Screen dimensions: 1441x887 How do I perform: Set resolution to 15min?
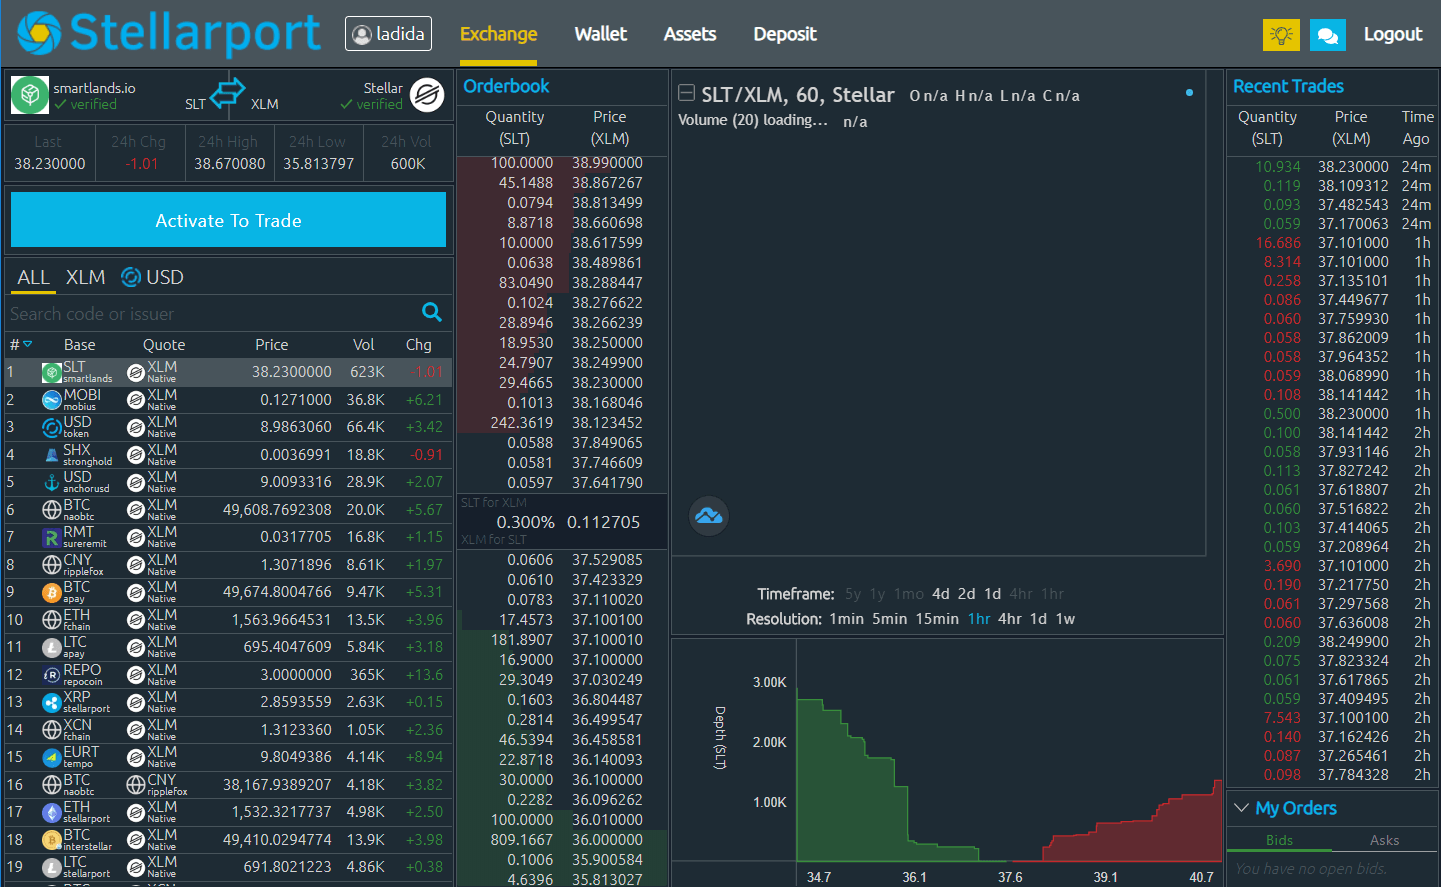pyautogui.click(x=938, y=619)
